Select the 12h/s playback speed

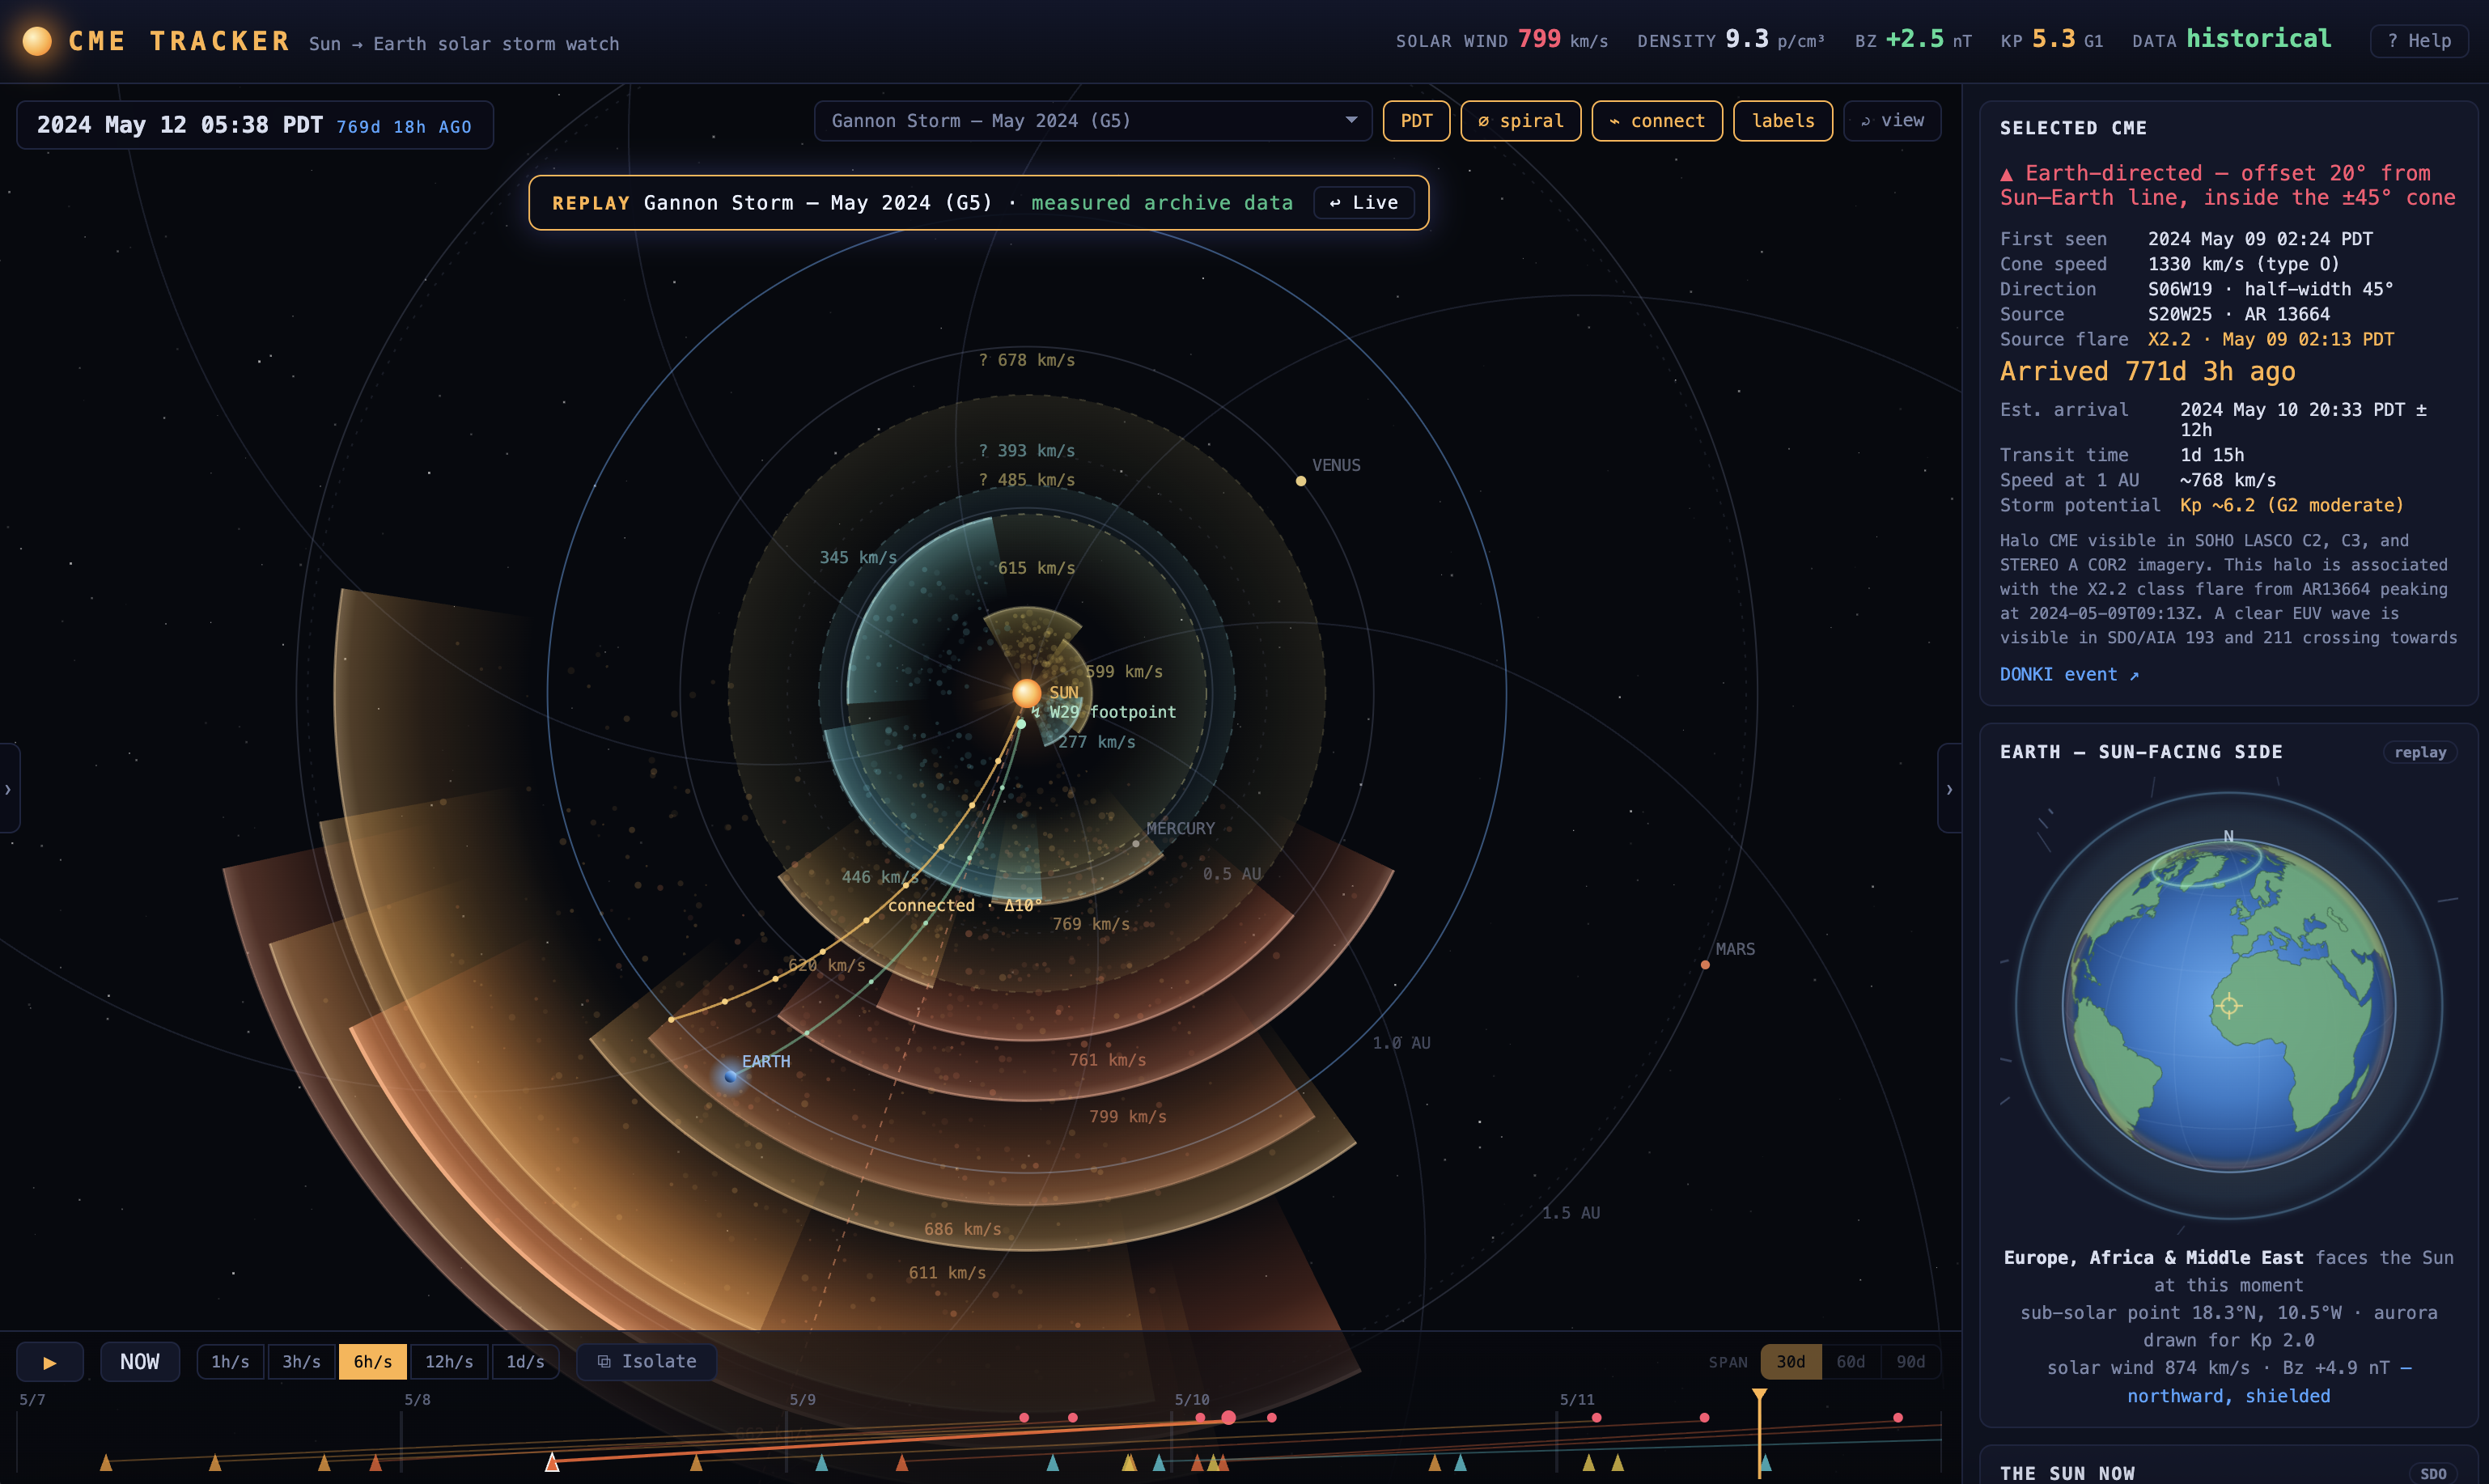449,1362
